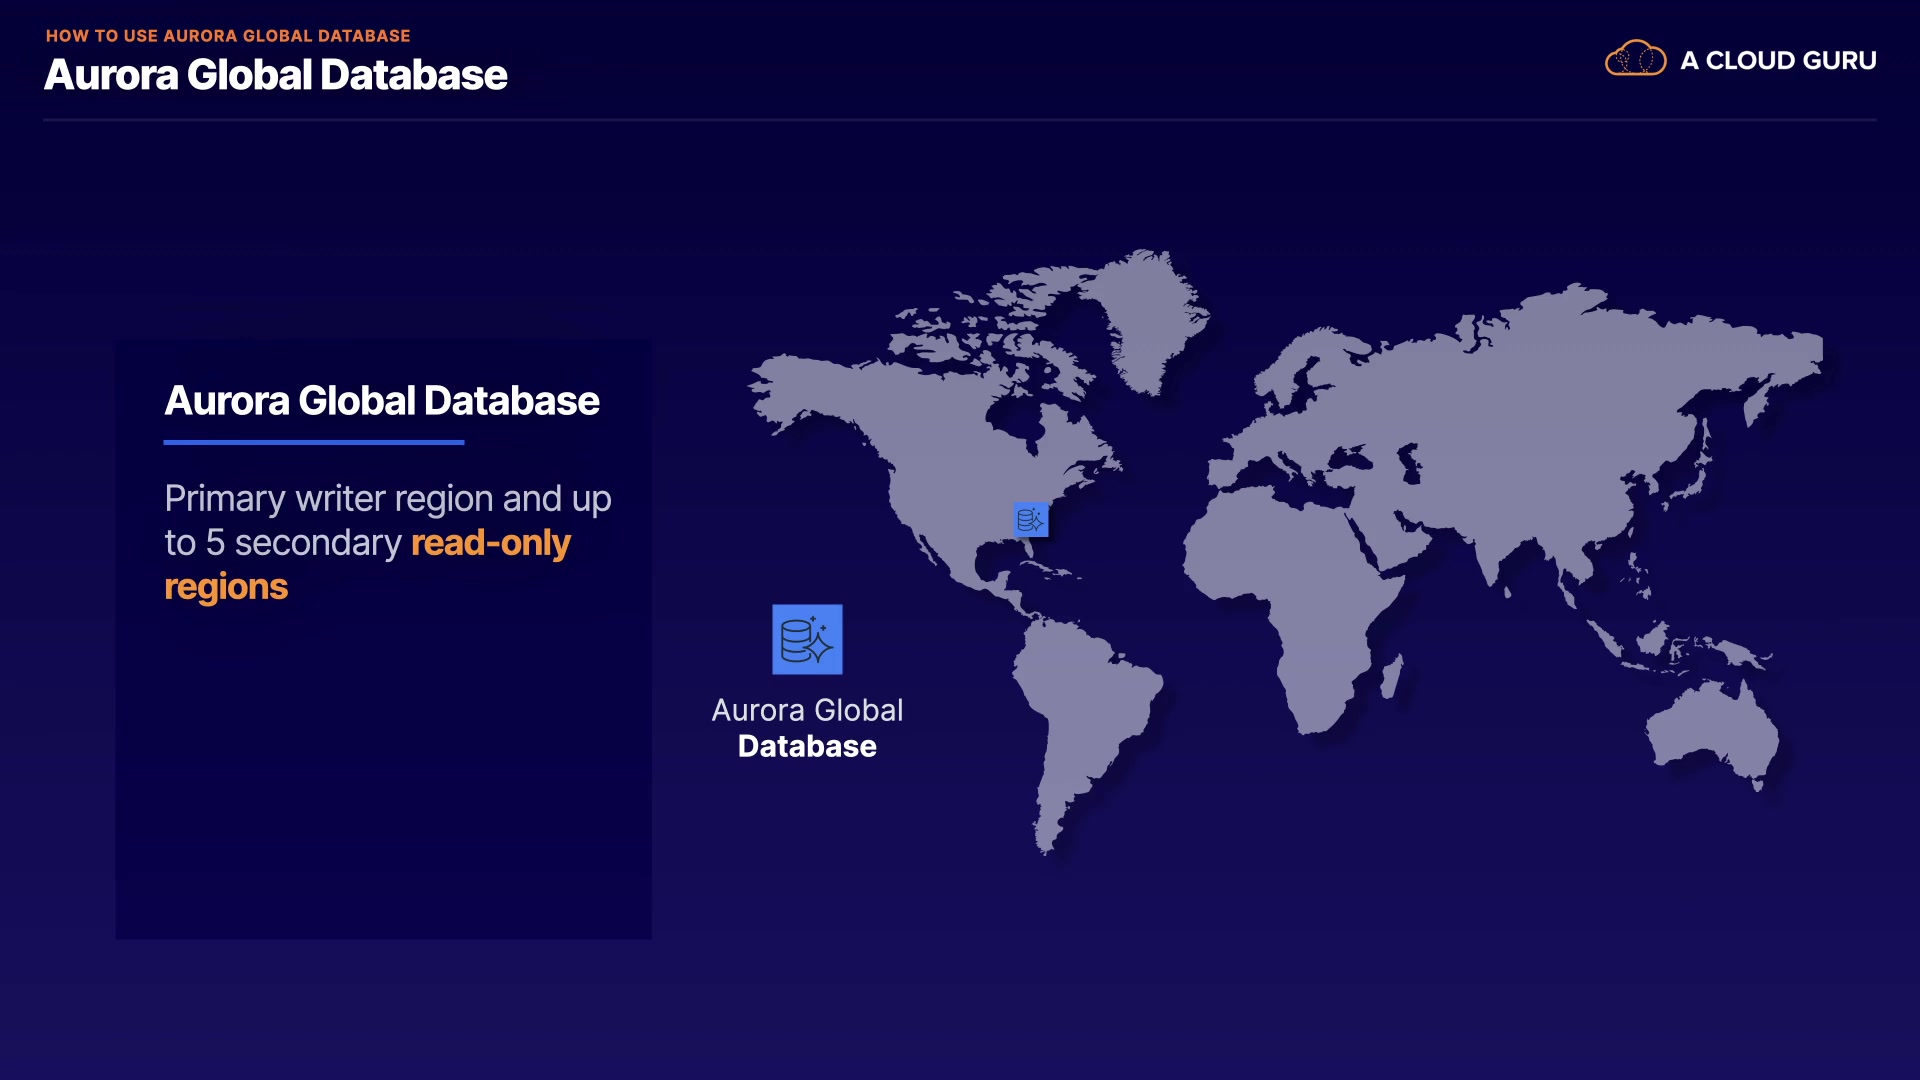Click the orange 'regions' word in panel

coord(226,587)
